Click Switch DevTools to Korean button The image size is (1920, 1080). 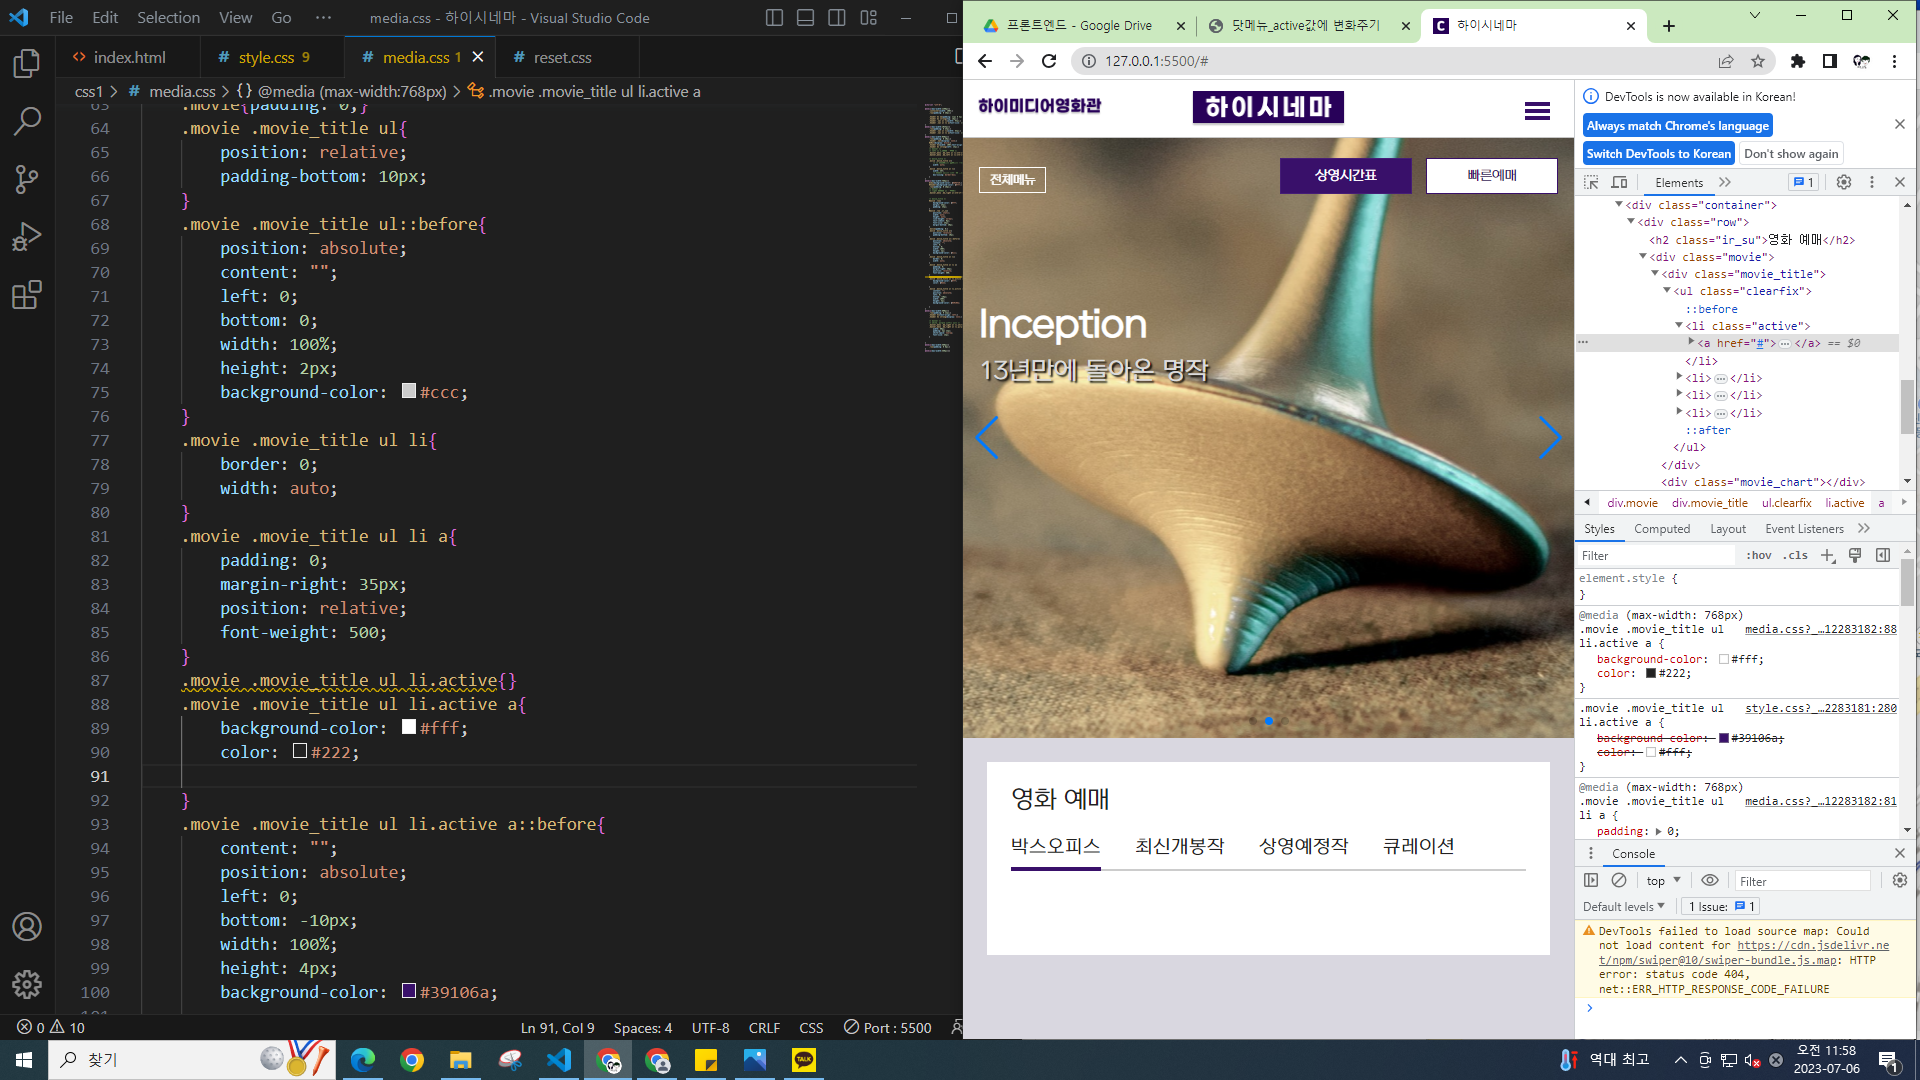tap(1658, 153)
